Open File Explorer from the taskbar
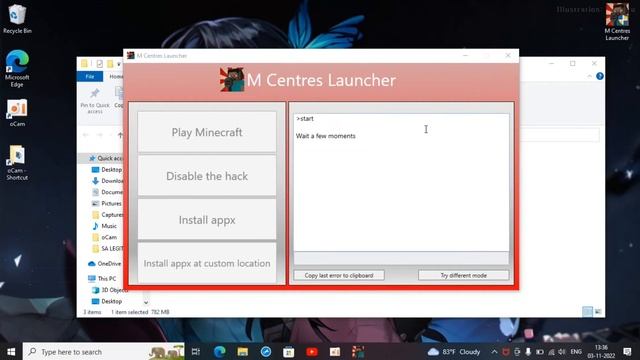The image size is (640, 360). tap(242, 351)
